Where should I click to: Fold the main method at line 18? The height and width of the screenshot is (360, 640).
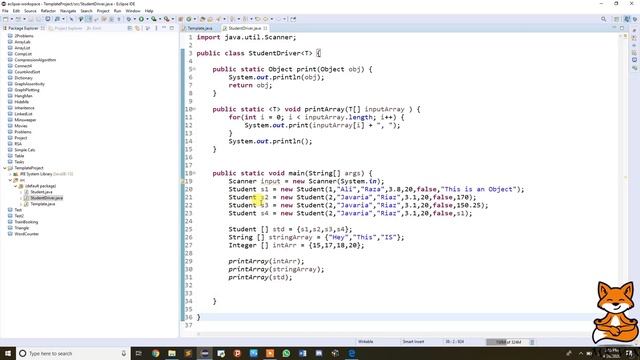click(x=194, y=173)
